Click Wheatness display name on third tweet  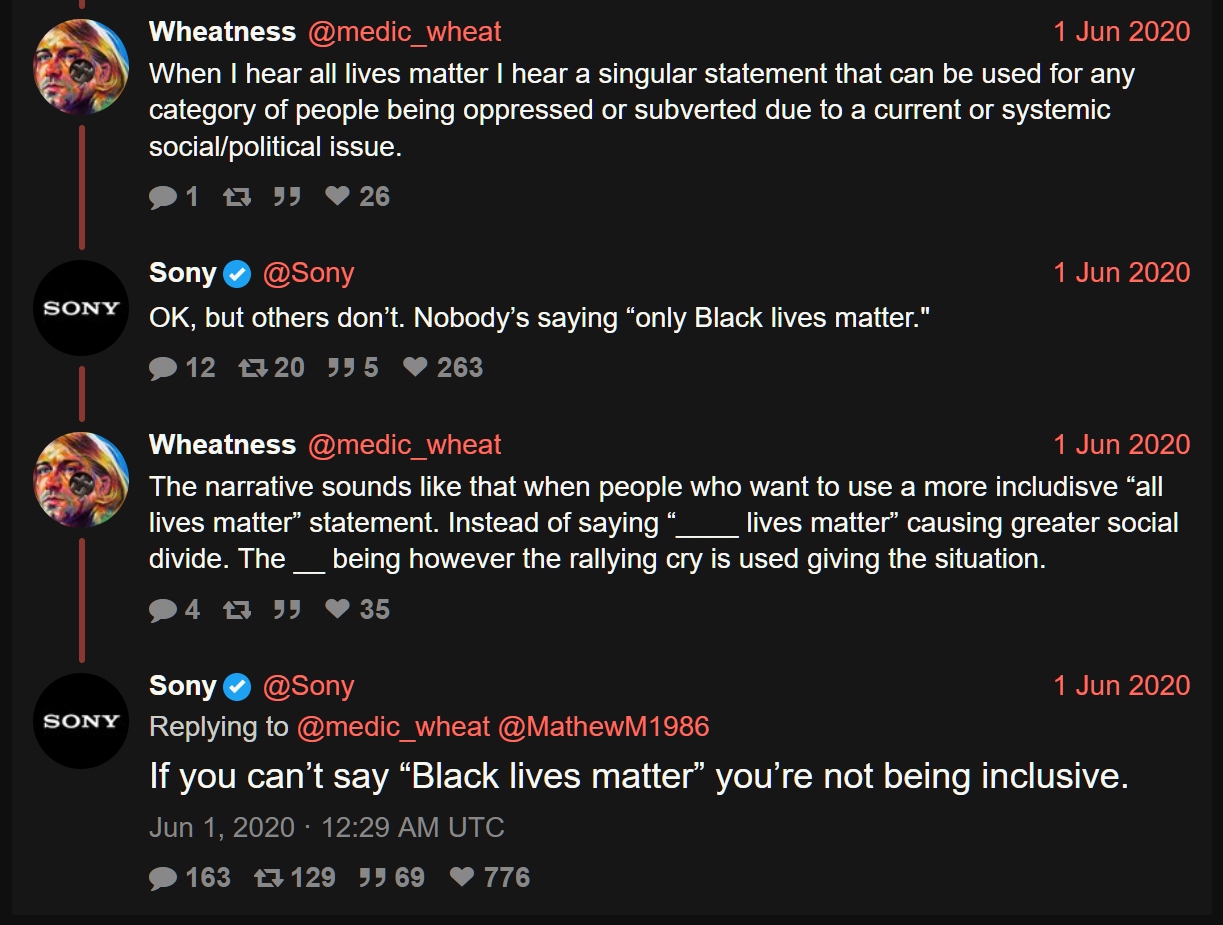pyautogui.click(x=222, y=445)
